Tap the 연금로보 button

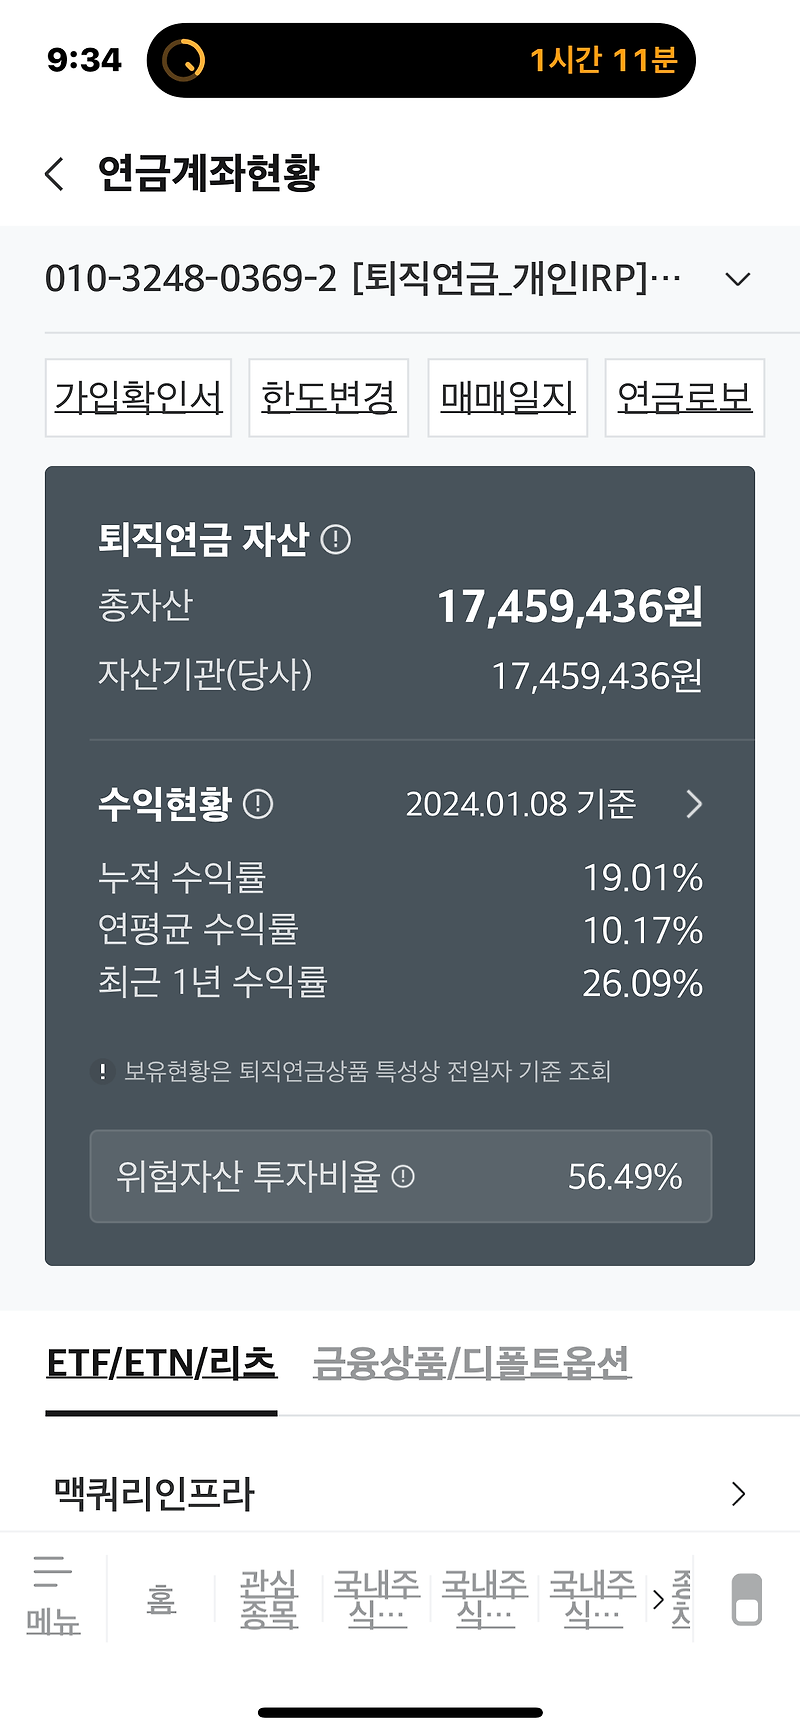(x=684, y=397)
